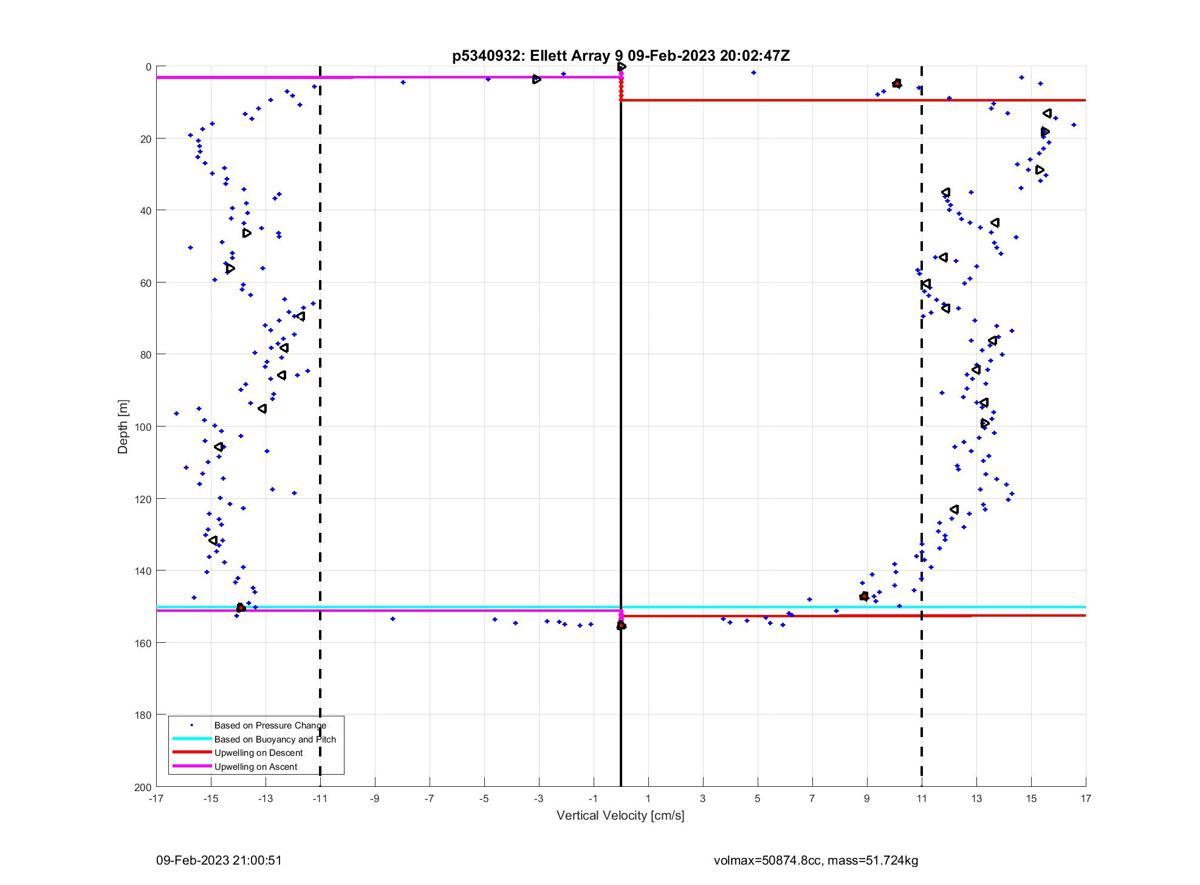Screen dimensions: 1200x885
Task: Click x-axis tick label '-15'
Action: [x=211, y=798]
